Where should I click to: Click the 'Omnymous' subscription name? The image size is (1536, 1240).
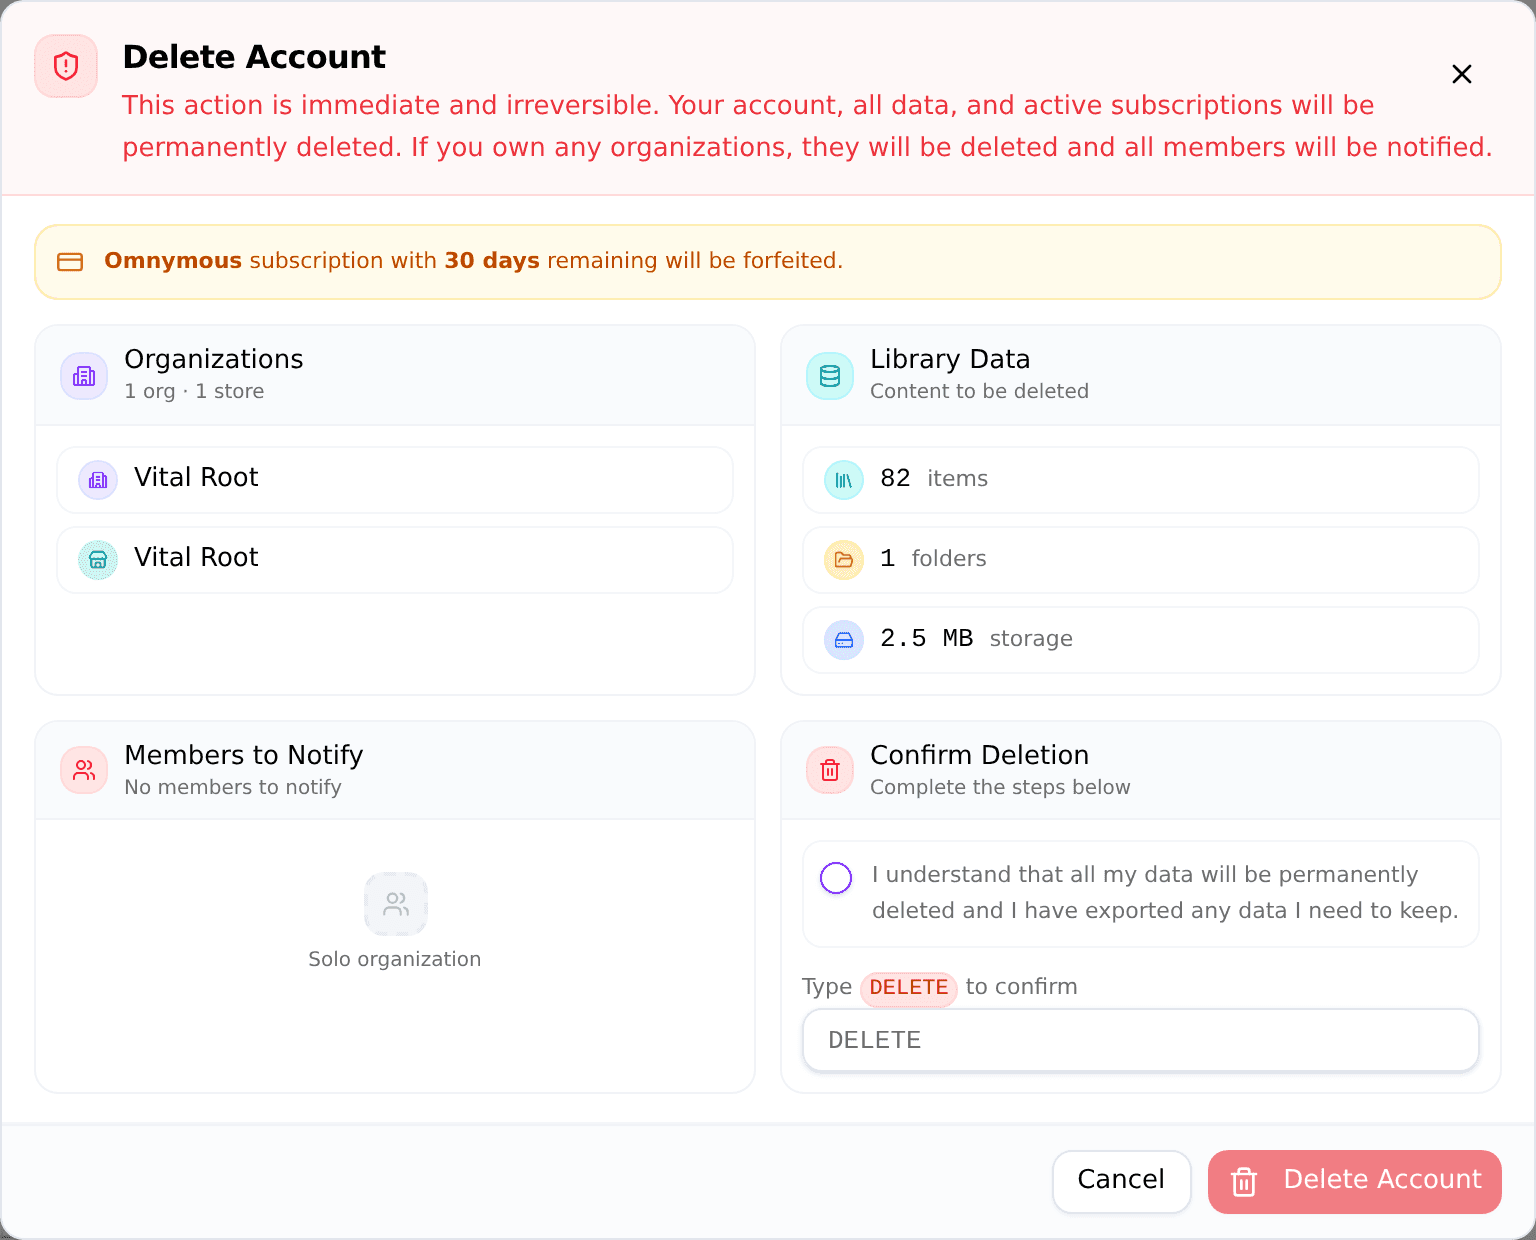[173, 261]
